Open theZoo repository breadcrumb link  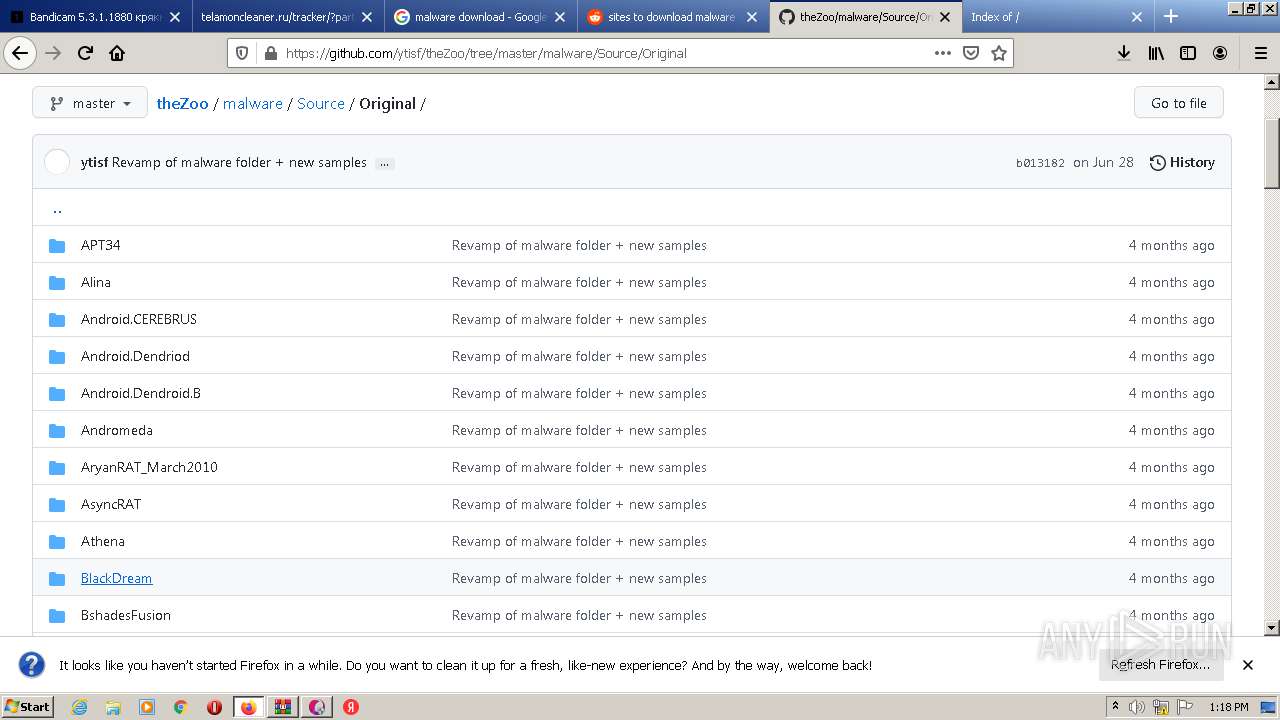click(183, 103)
